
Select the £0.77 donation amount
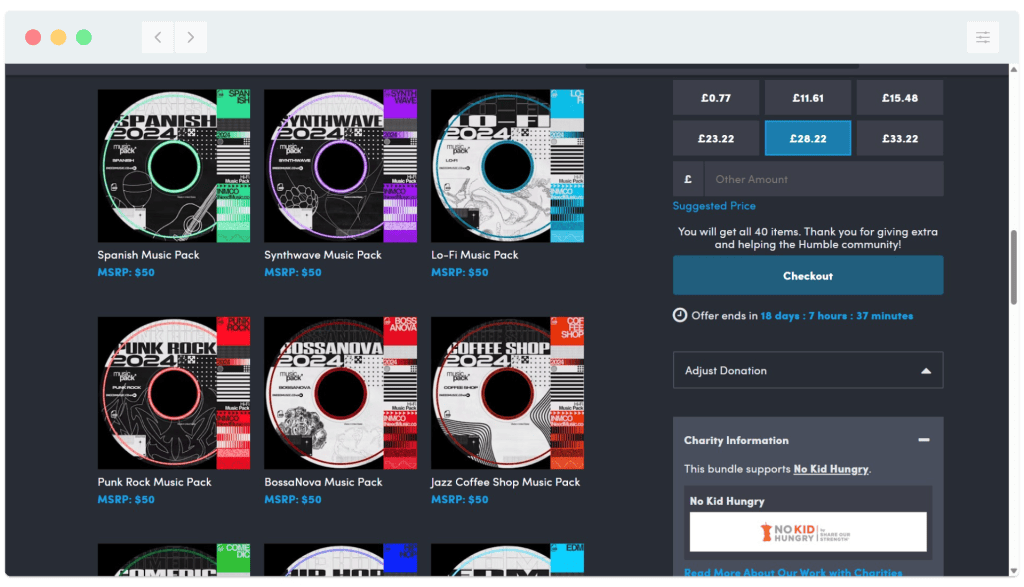point(716,97)
